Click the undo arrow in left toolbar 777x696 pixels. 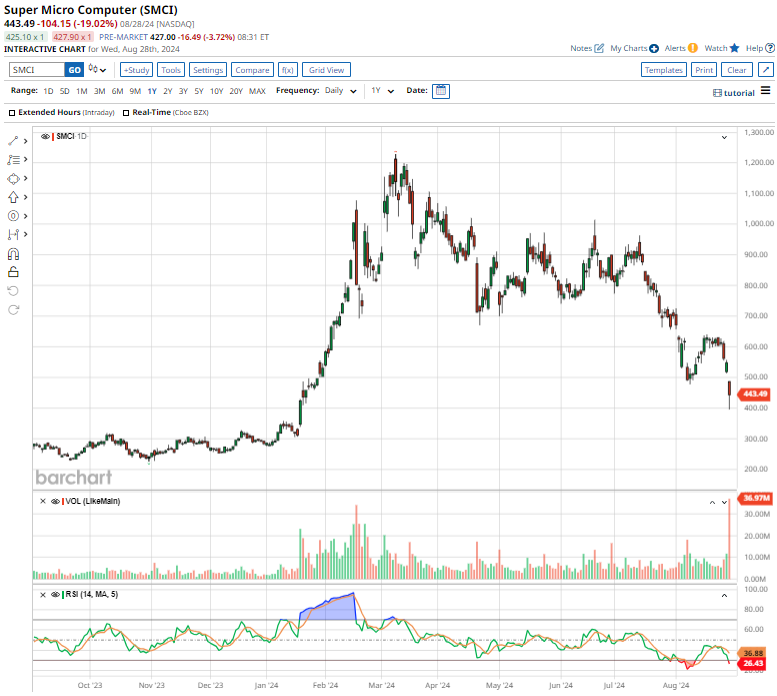13,290
